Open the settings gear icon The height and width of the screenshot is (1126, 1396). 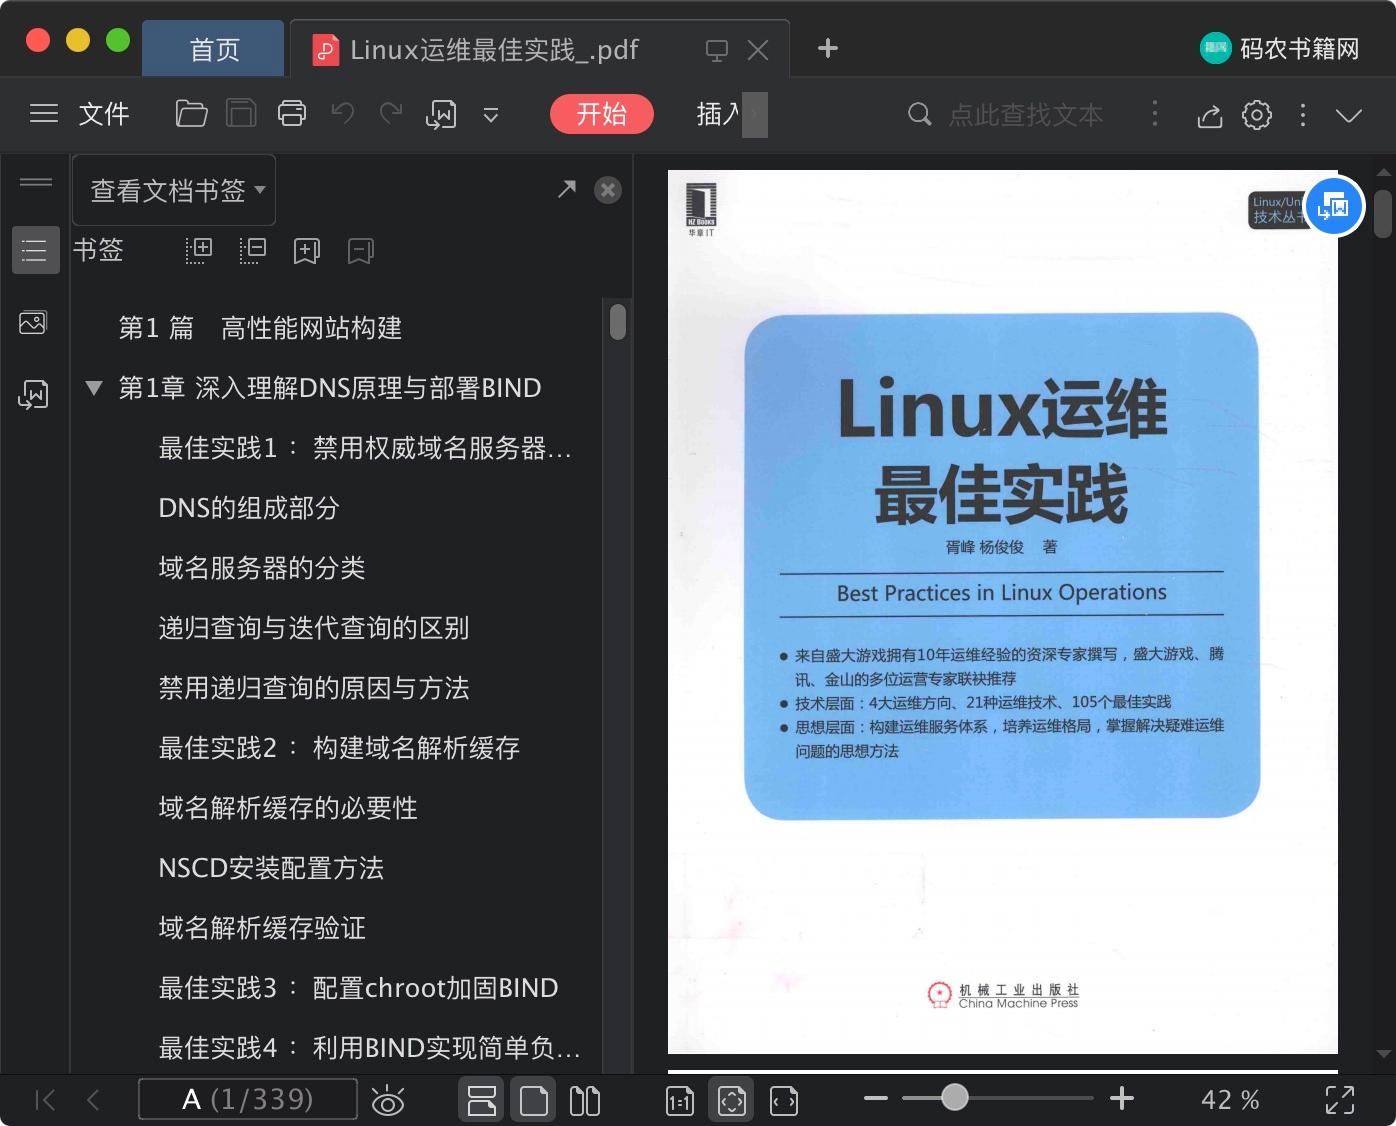[1257, 114]
